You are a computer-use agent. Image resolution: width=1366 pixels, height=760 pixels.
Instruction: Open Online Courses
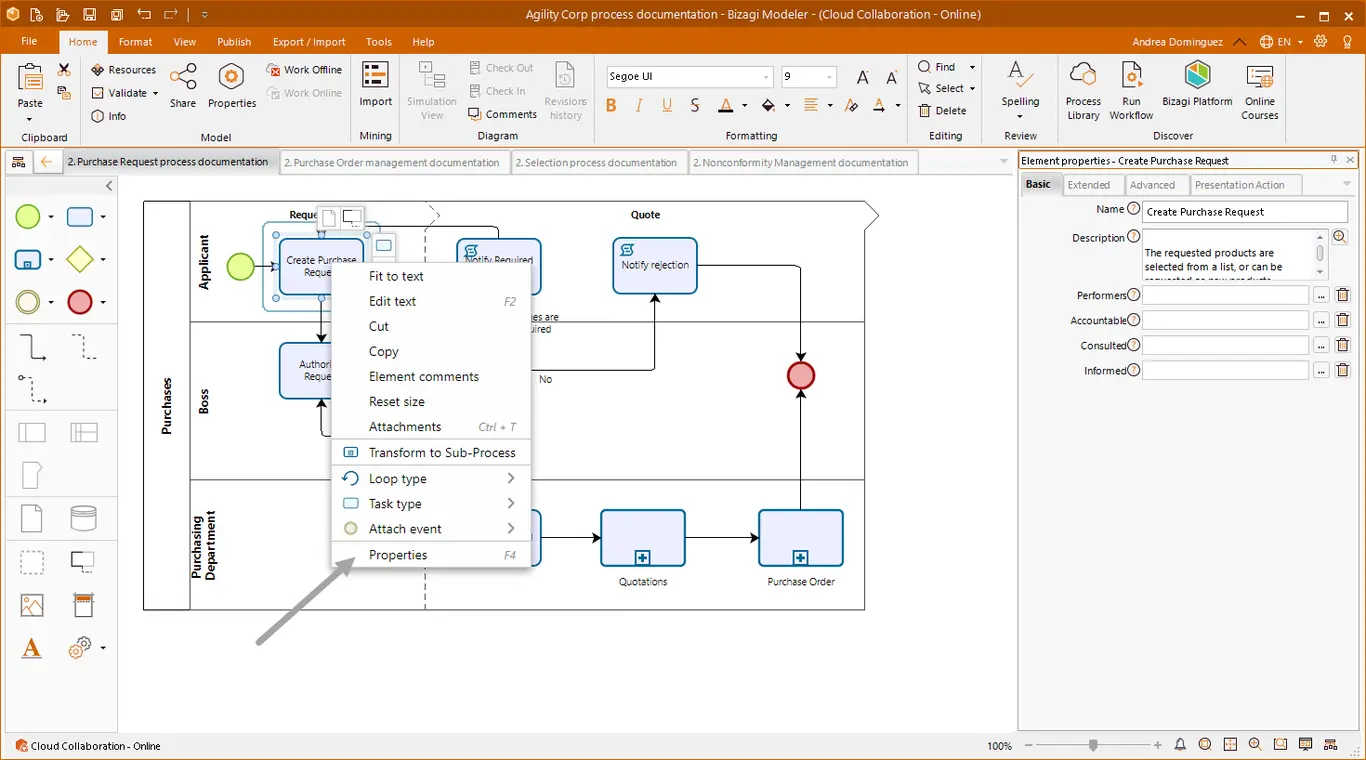[x=1260, y=91]
